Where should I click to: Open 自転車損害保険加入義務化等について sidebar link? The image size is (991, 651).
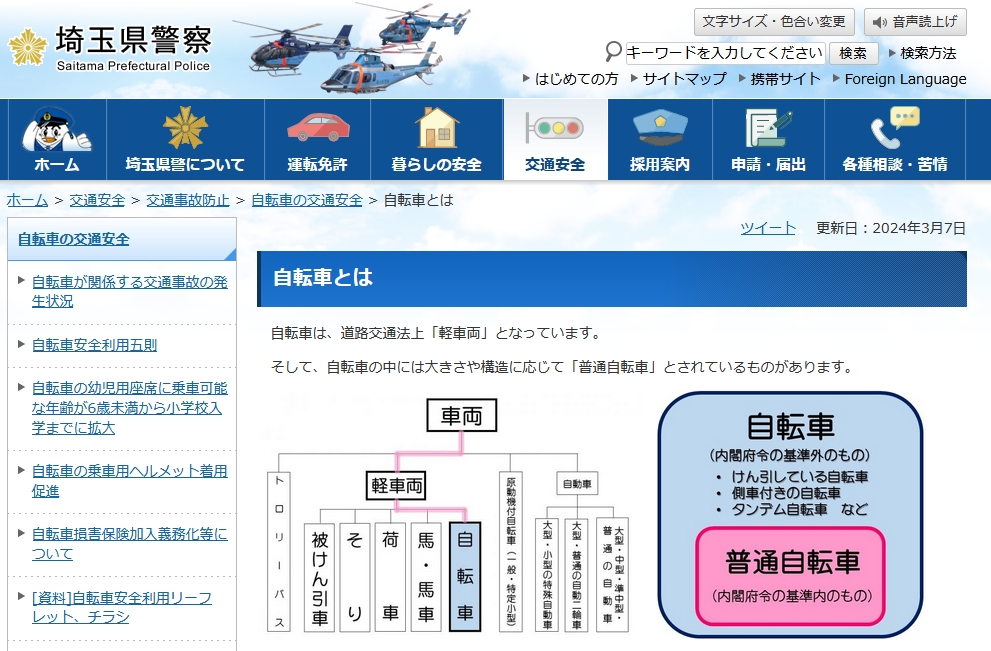click(129, 544)
